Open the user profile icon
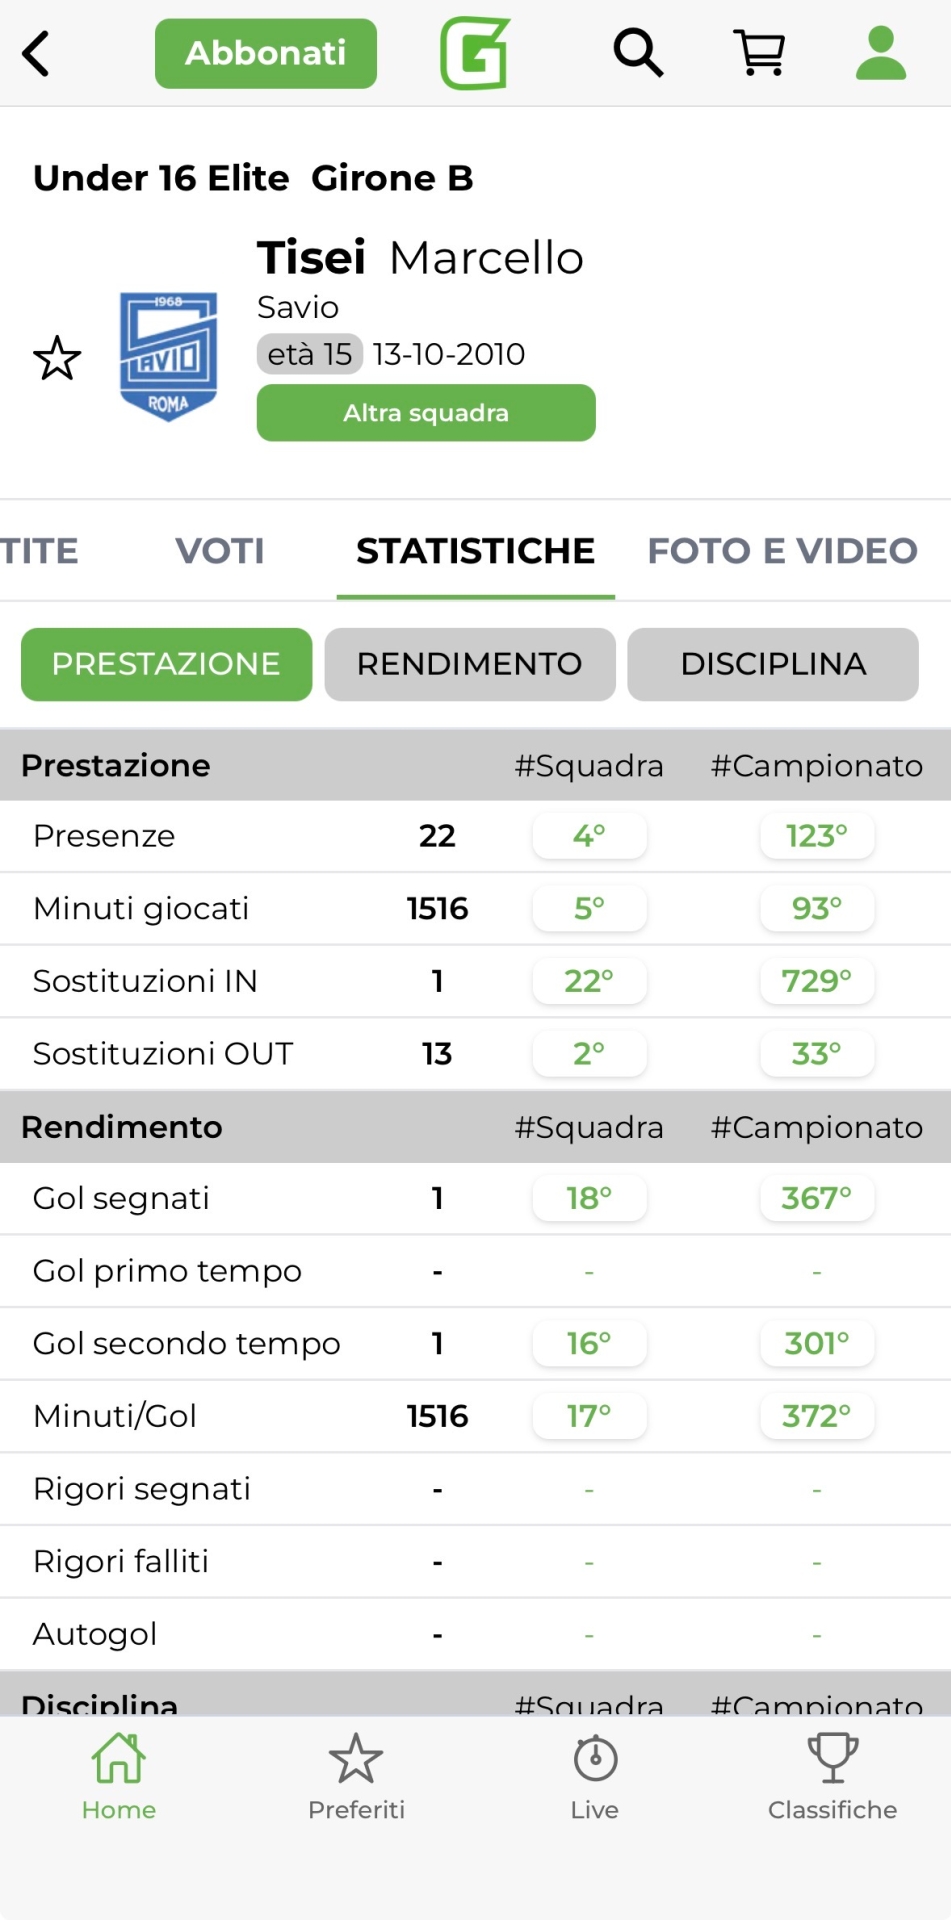 coord(880,53)
